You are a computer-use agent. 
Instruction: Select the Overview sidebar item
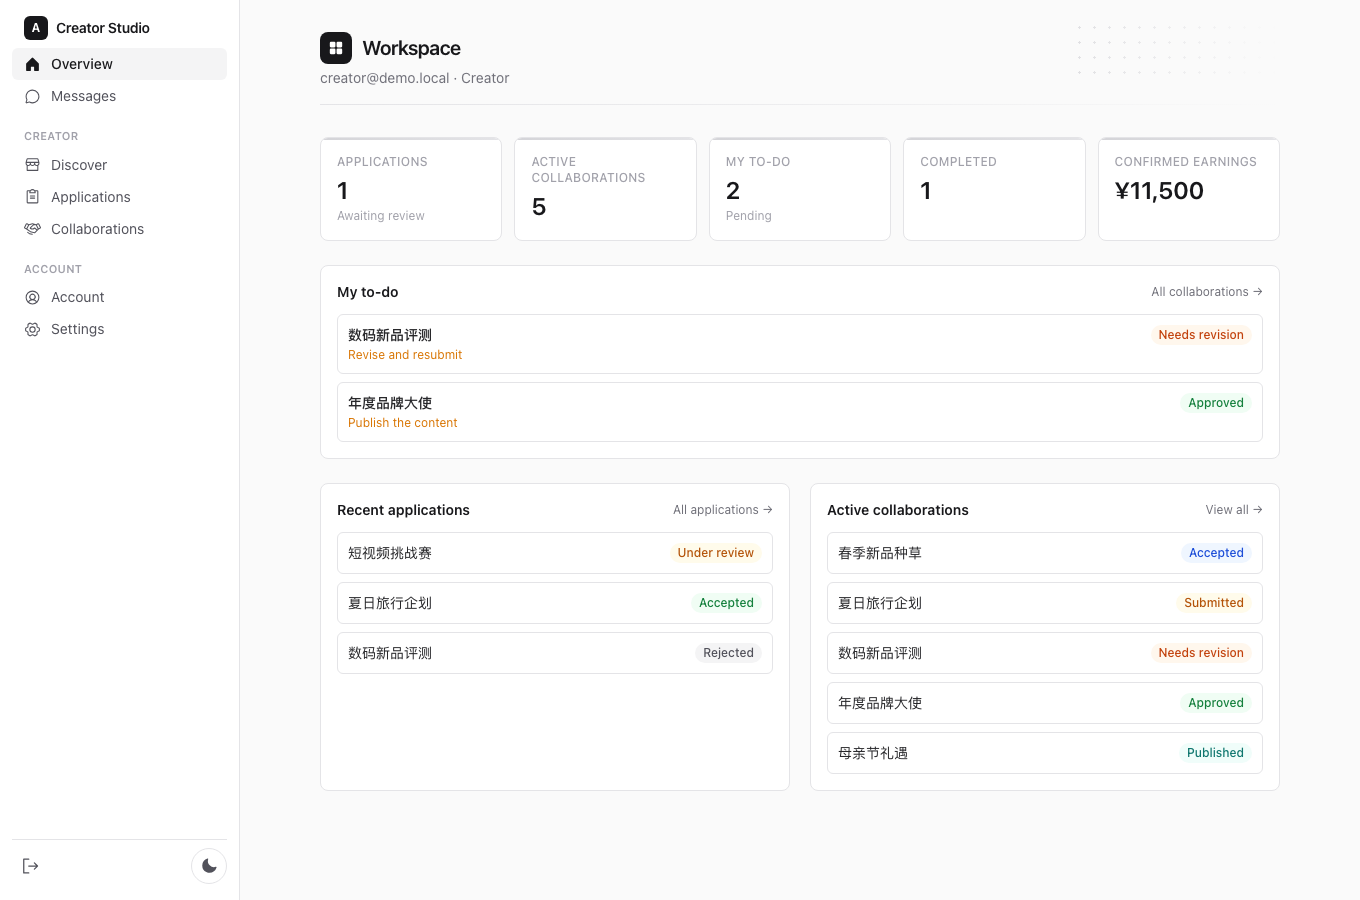tap(120, 64)
